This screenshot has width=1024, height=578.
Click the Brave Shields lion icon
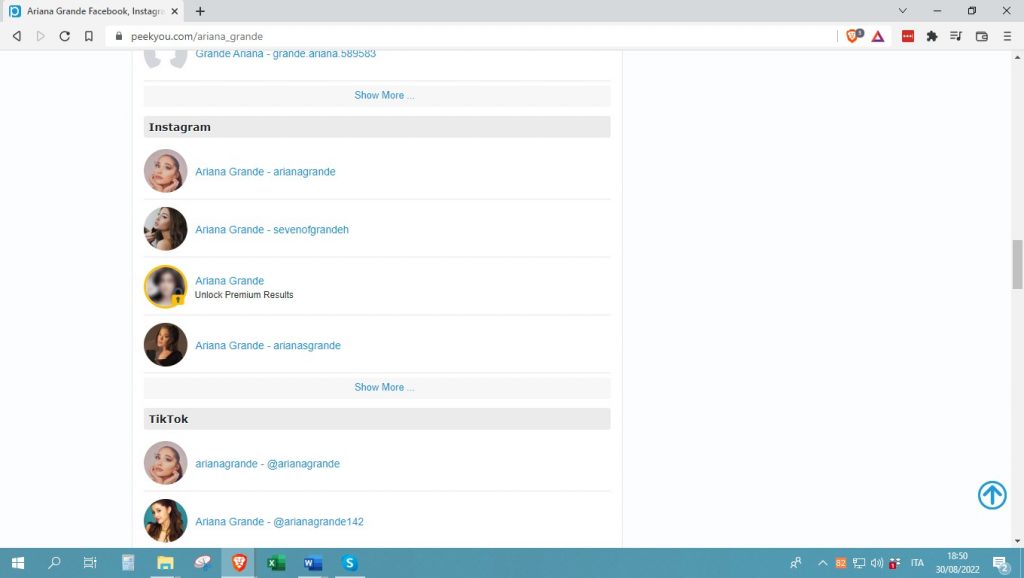pos(853,36)
